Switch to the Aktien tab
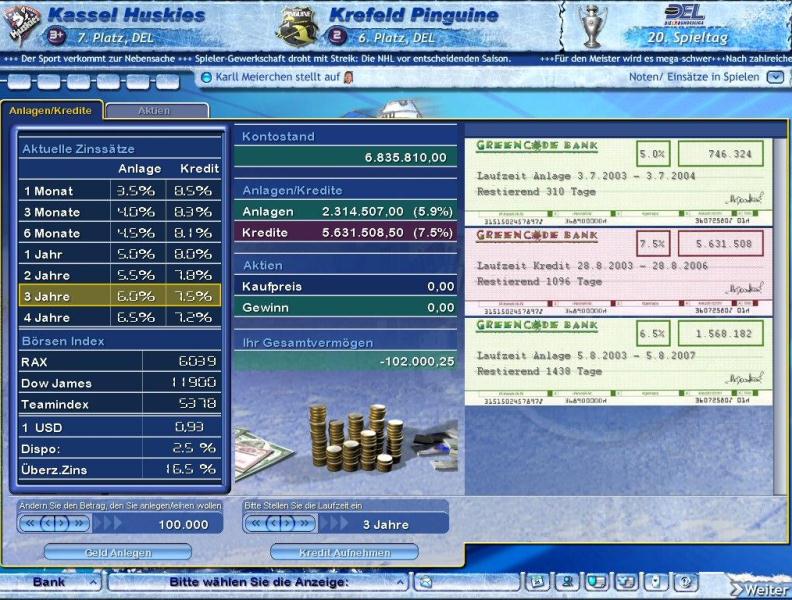Viewport: 792px width, 600px height. (x=156, y=111)
